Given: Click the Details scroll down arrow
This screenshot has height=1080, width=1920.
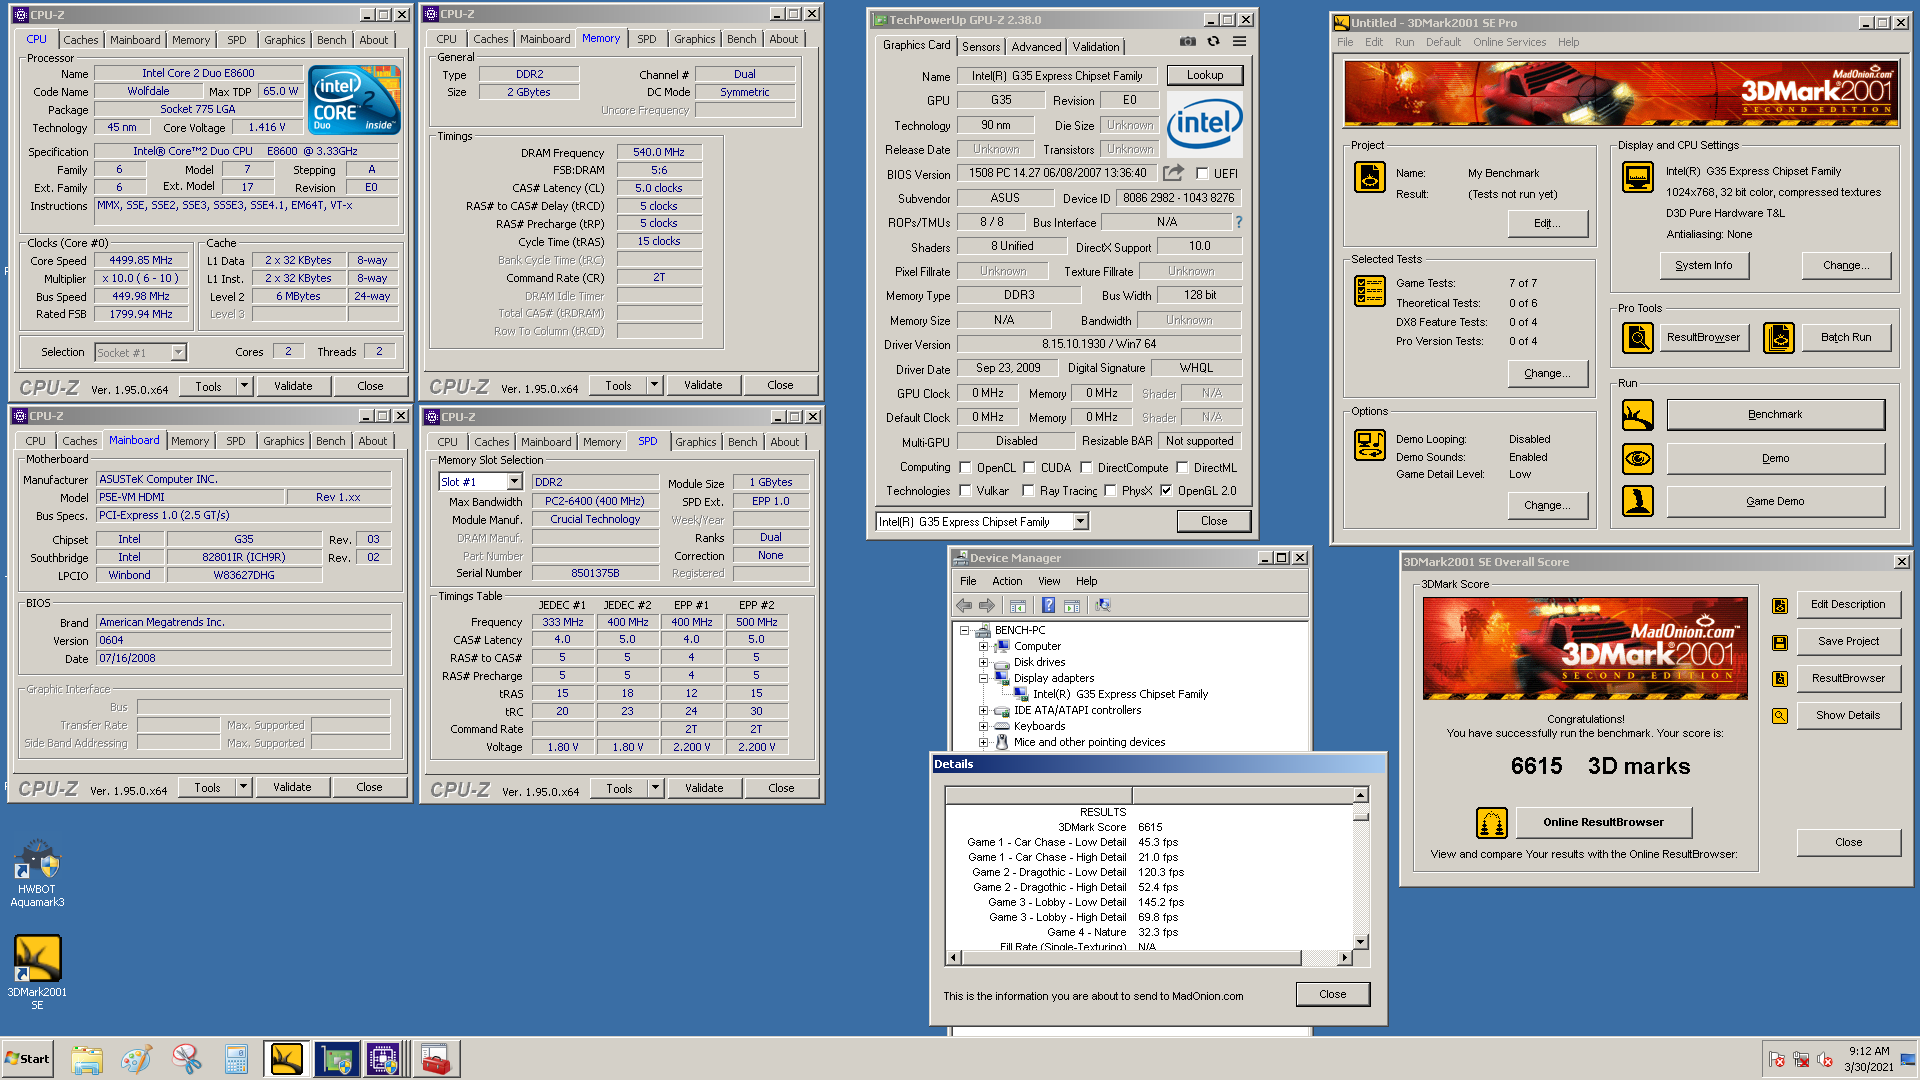Looking at the screenshot, I should 1360,942.
